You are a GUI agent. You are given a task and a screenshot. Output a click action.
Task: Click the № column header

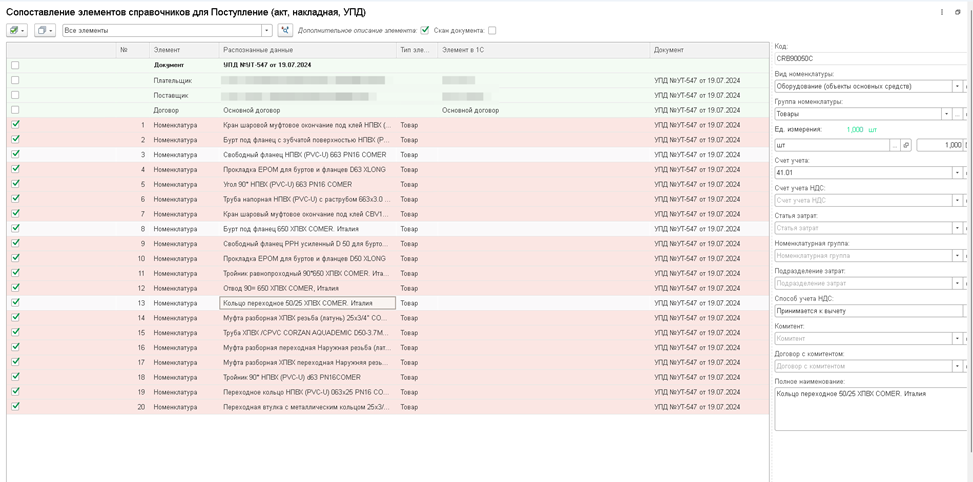(132, 50)
